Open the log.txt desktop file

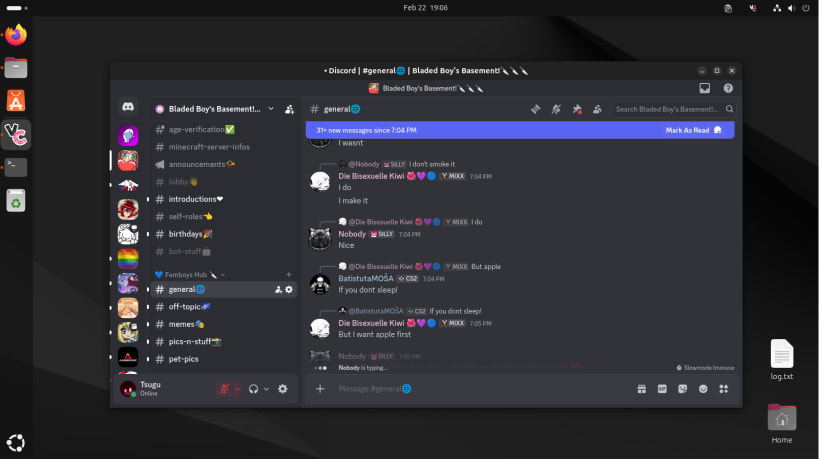pos(781,360)
